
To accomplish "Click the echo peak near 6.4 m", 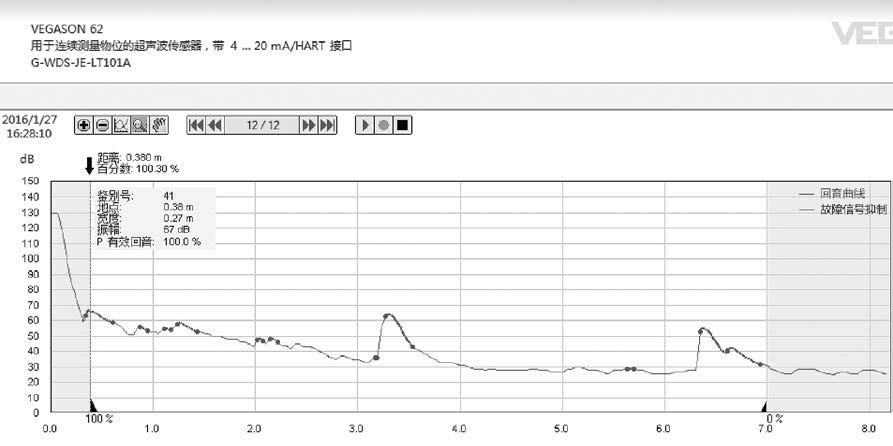I will click(703, 329).
